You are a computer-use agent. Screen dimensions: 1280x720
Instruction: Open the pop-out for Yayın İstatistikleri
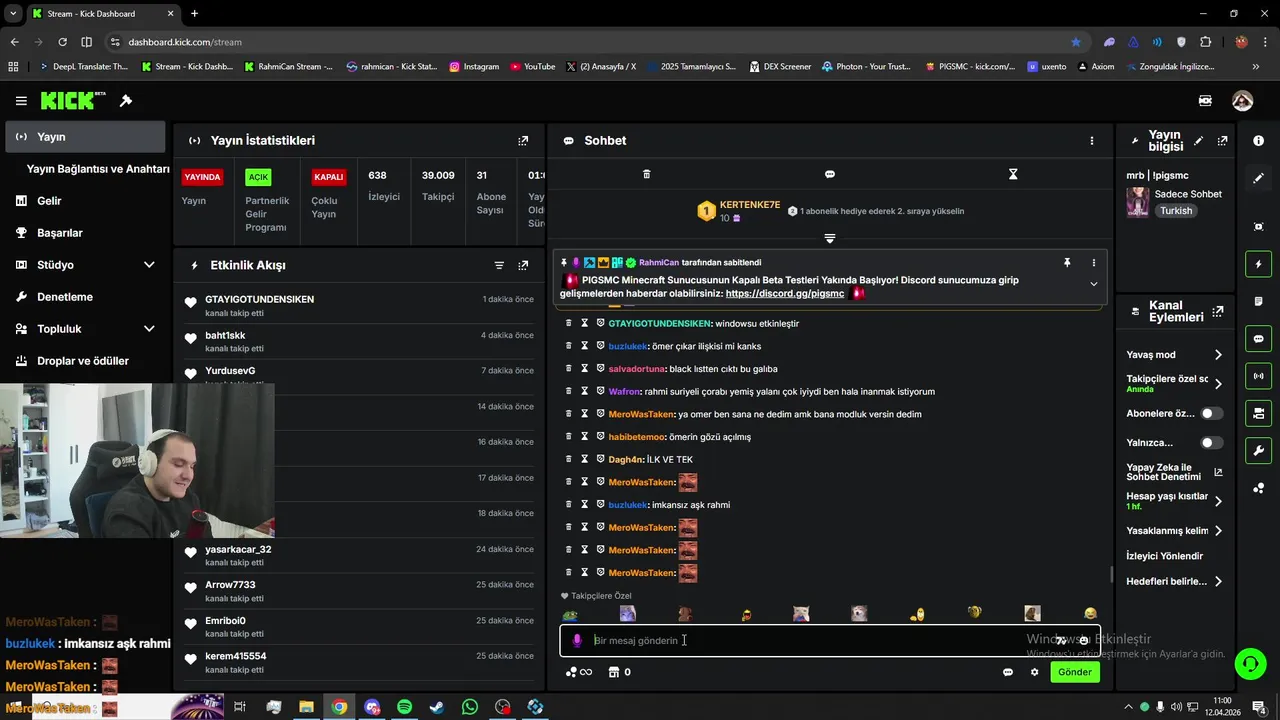(523, 141)
